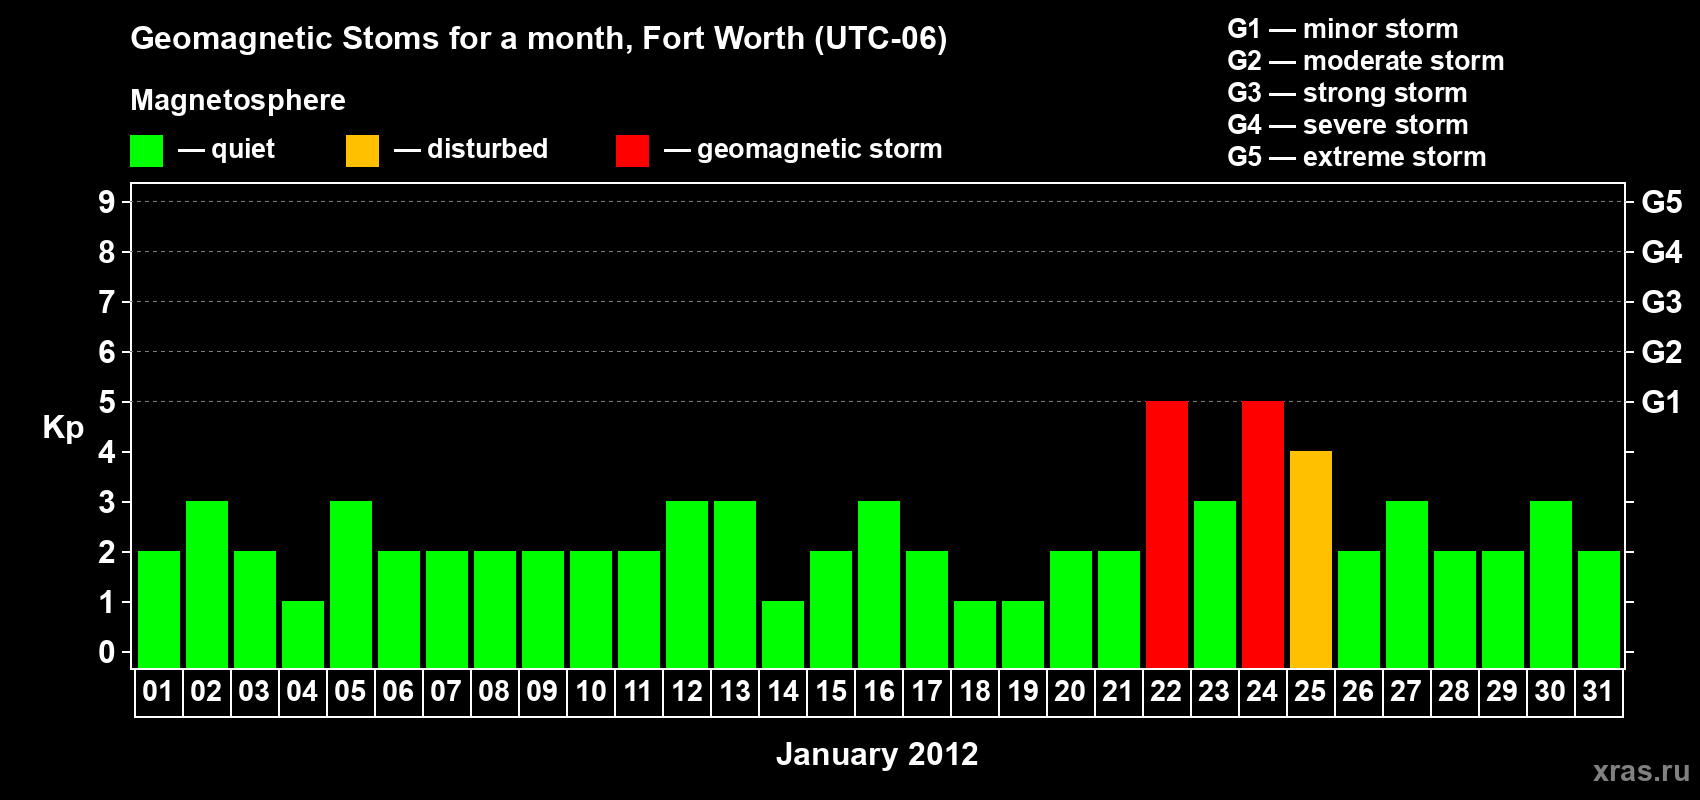The image size is (1700, 800).
Task: Click the green bar for day 01
Action: pyautogui.click(x=159, y=609)
